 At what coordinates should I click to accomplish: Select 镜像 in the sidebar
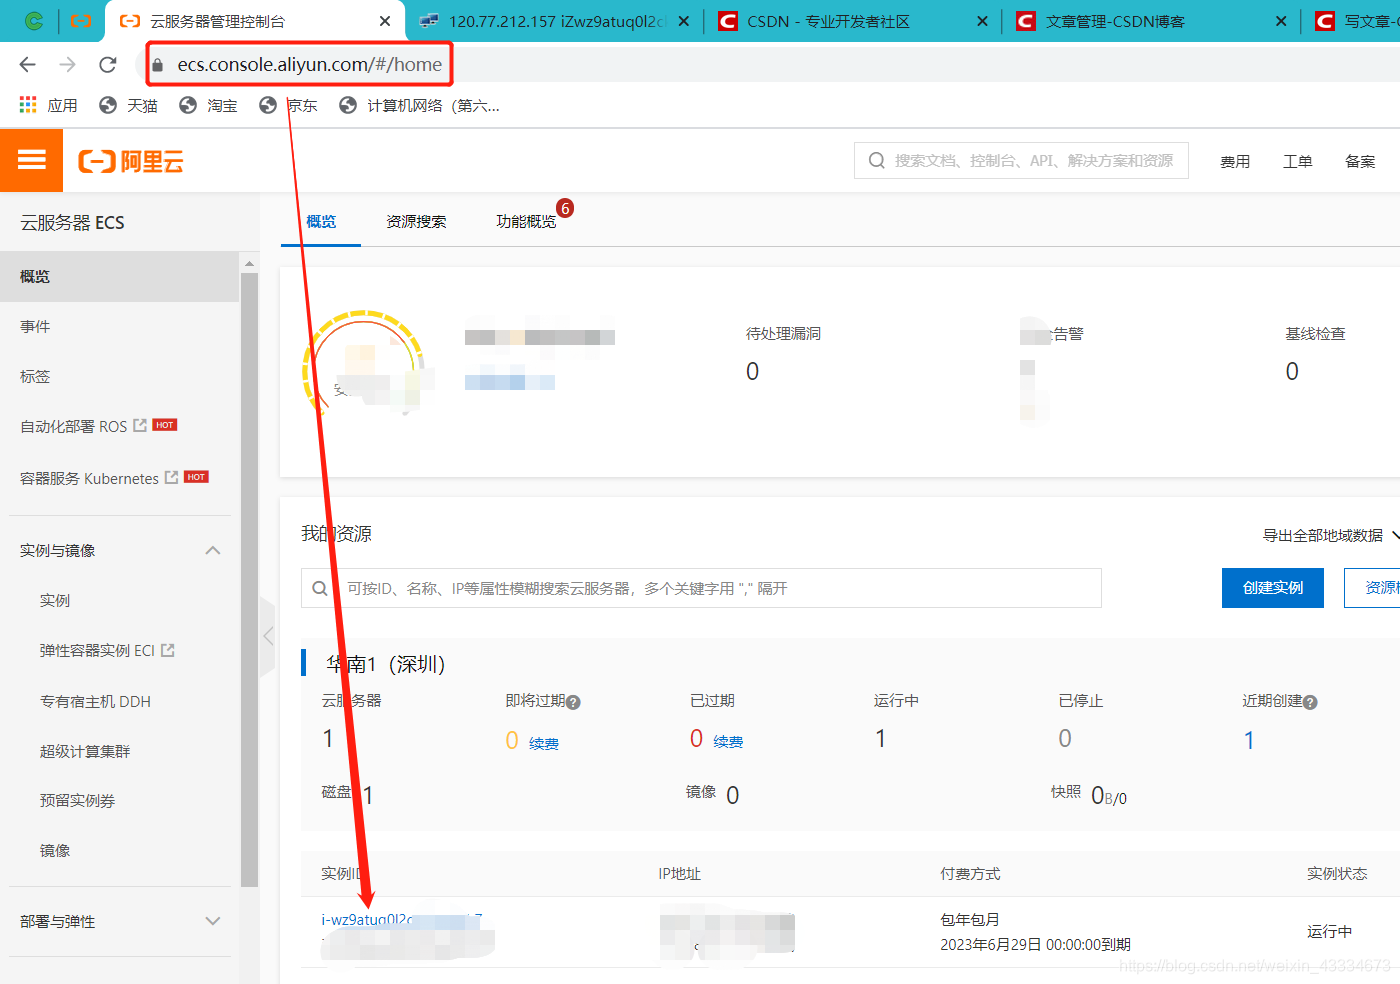[55, 850]
